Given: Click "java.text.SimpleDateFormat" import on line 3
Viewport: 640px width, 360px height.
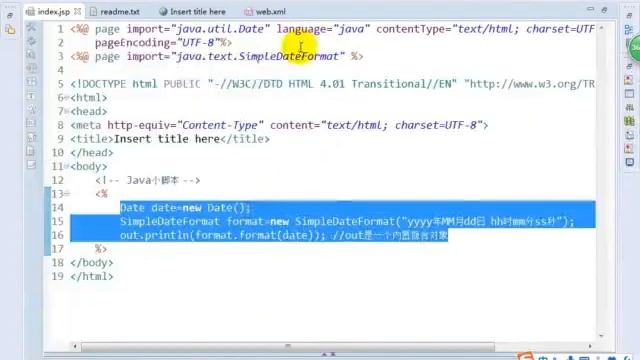Looking at the screenshot, I should click(257, 56).
